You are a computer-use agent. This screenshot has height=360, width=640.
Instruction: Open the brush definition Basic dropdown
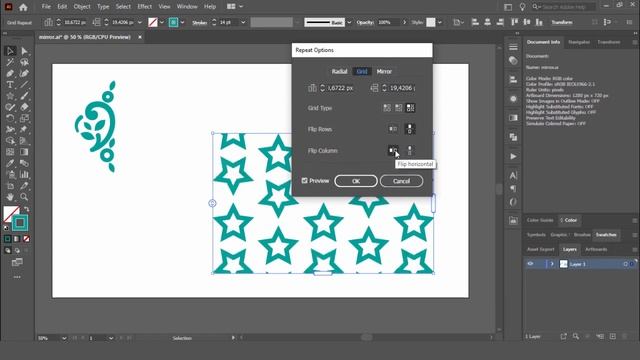point(349,22)
